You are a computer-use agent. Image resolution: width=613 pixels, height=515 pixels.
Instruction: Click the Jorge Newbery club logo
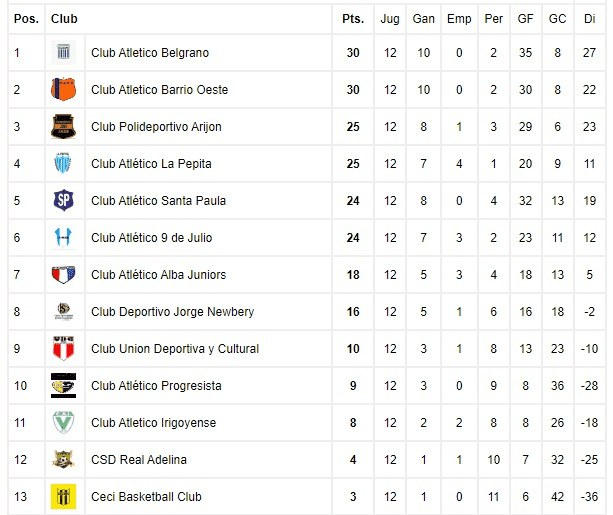tap(63, 311)
